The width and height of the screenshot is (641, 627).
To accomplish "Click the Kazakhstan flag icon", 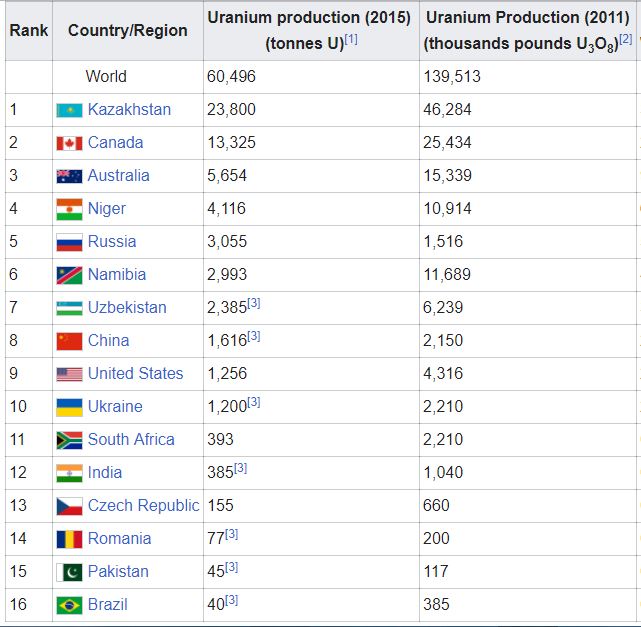I will click(69, 110).
